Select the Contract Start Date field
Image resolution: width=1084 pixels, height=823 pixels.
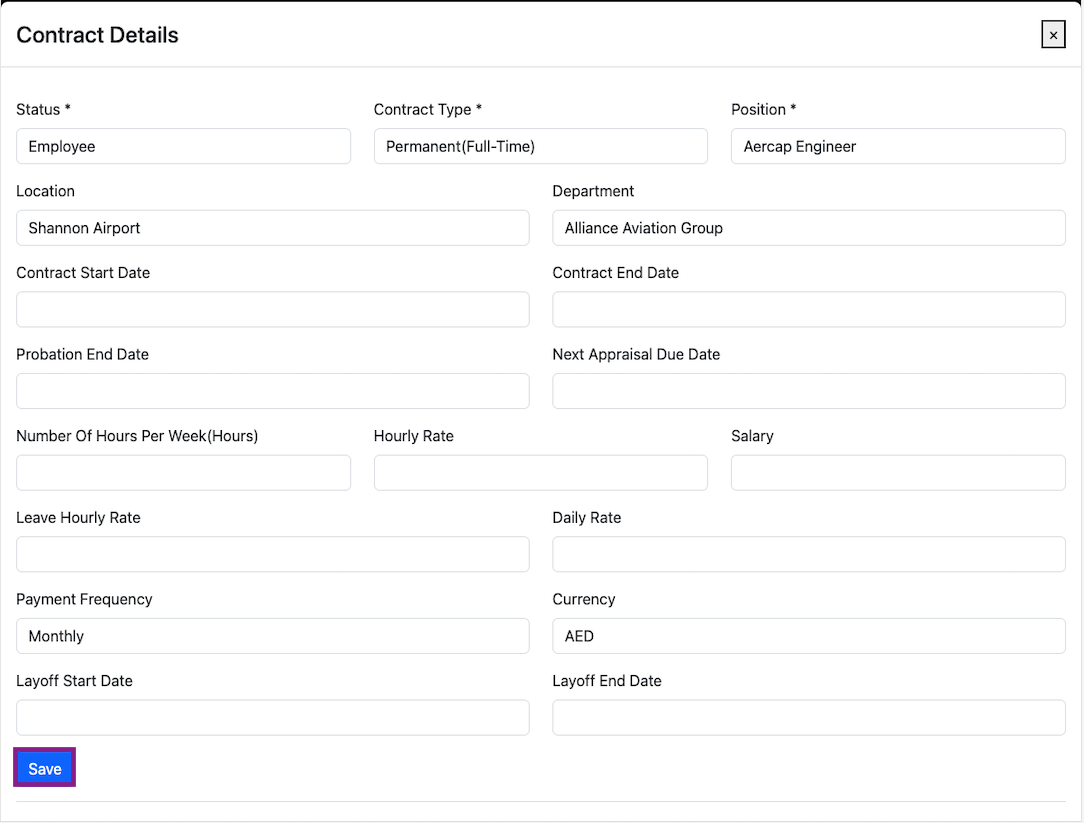[x=272, y=310]
